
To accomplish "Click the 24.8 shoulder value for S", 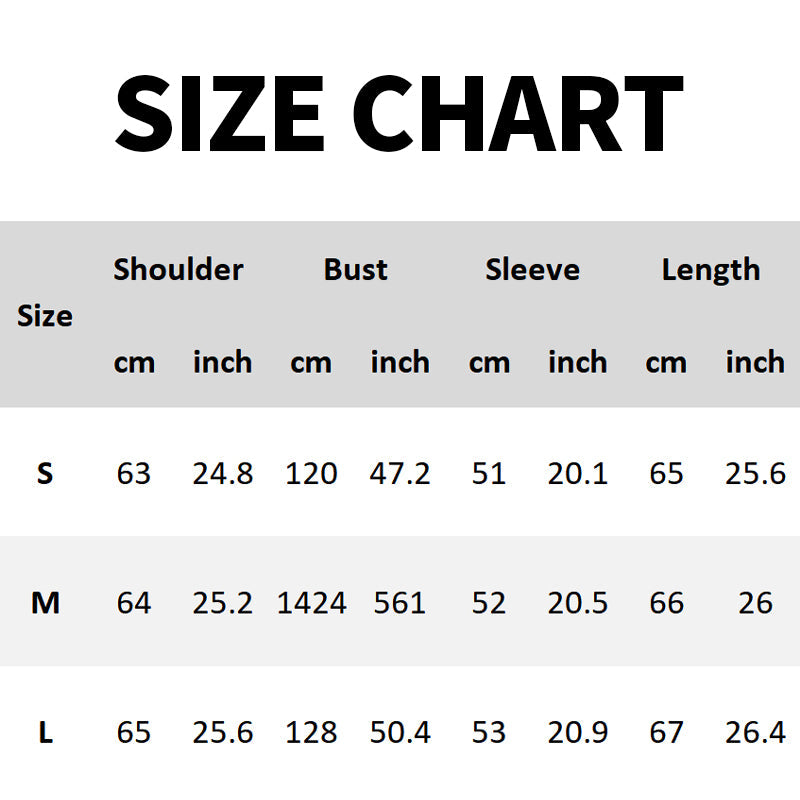I will click(x=222, y=473).
